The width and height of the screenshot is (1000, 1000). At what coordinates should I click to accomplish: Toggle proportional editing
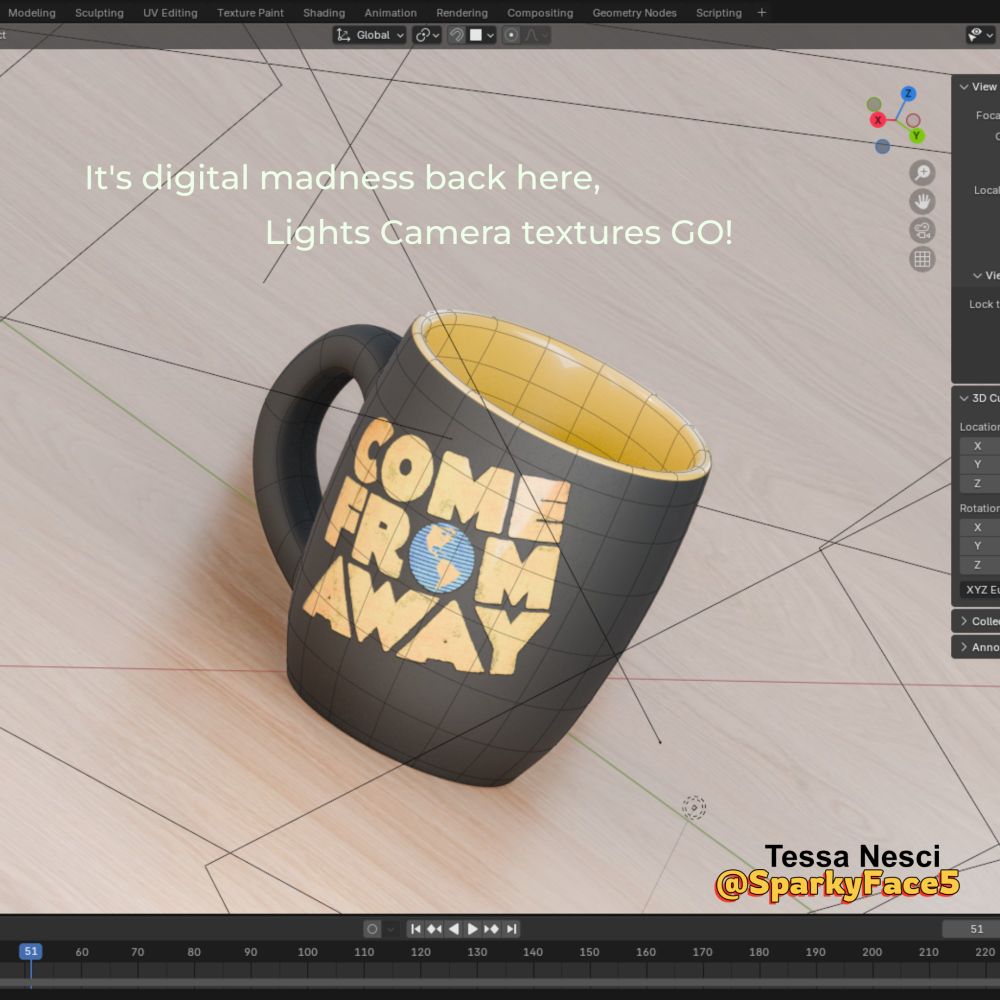click(x=511, y=35)
